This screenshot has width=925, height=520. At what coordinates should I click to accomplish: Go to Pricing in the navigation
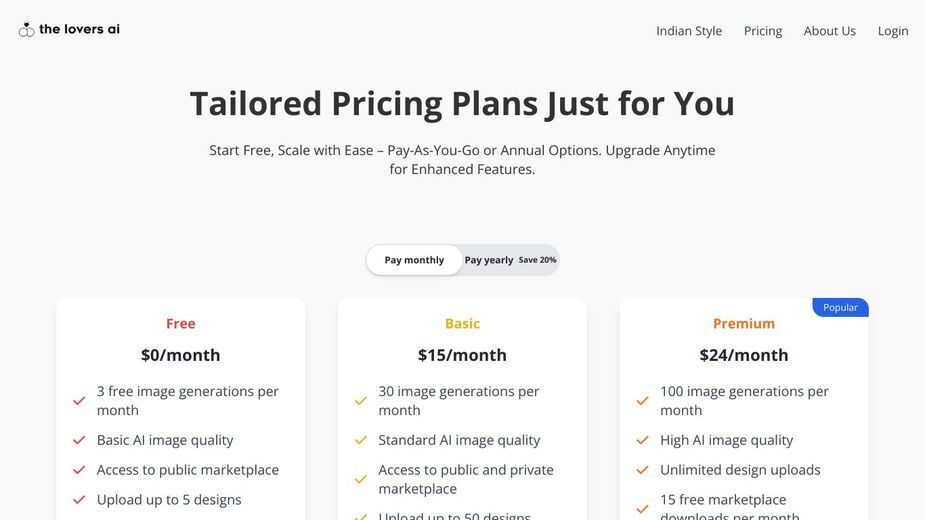pyautogui.click(x=763, y=31)
